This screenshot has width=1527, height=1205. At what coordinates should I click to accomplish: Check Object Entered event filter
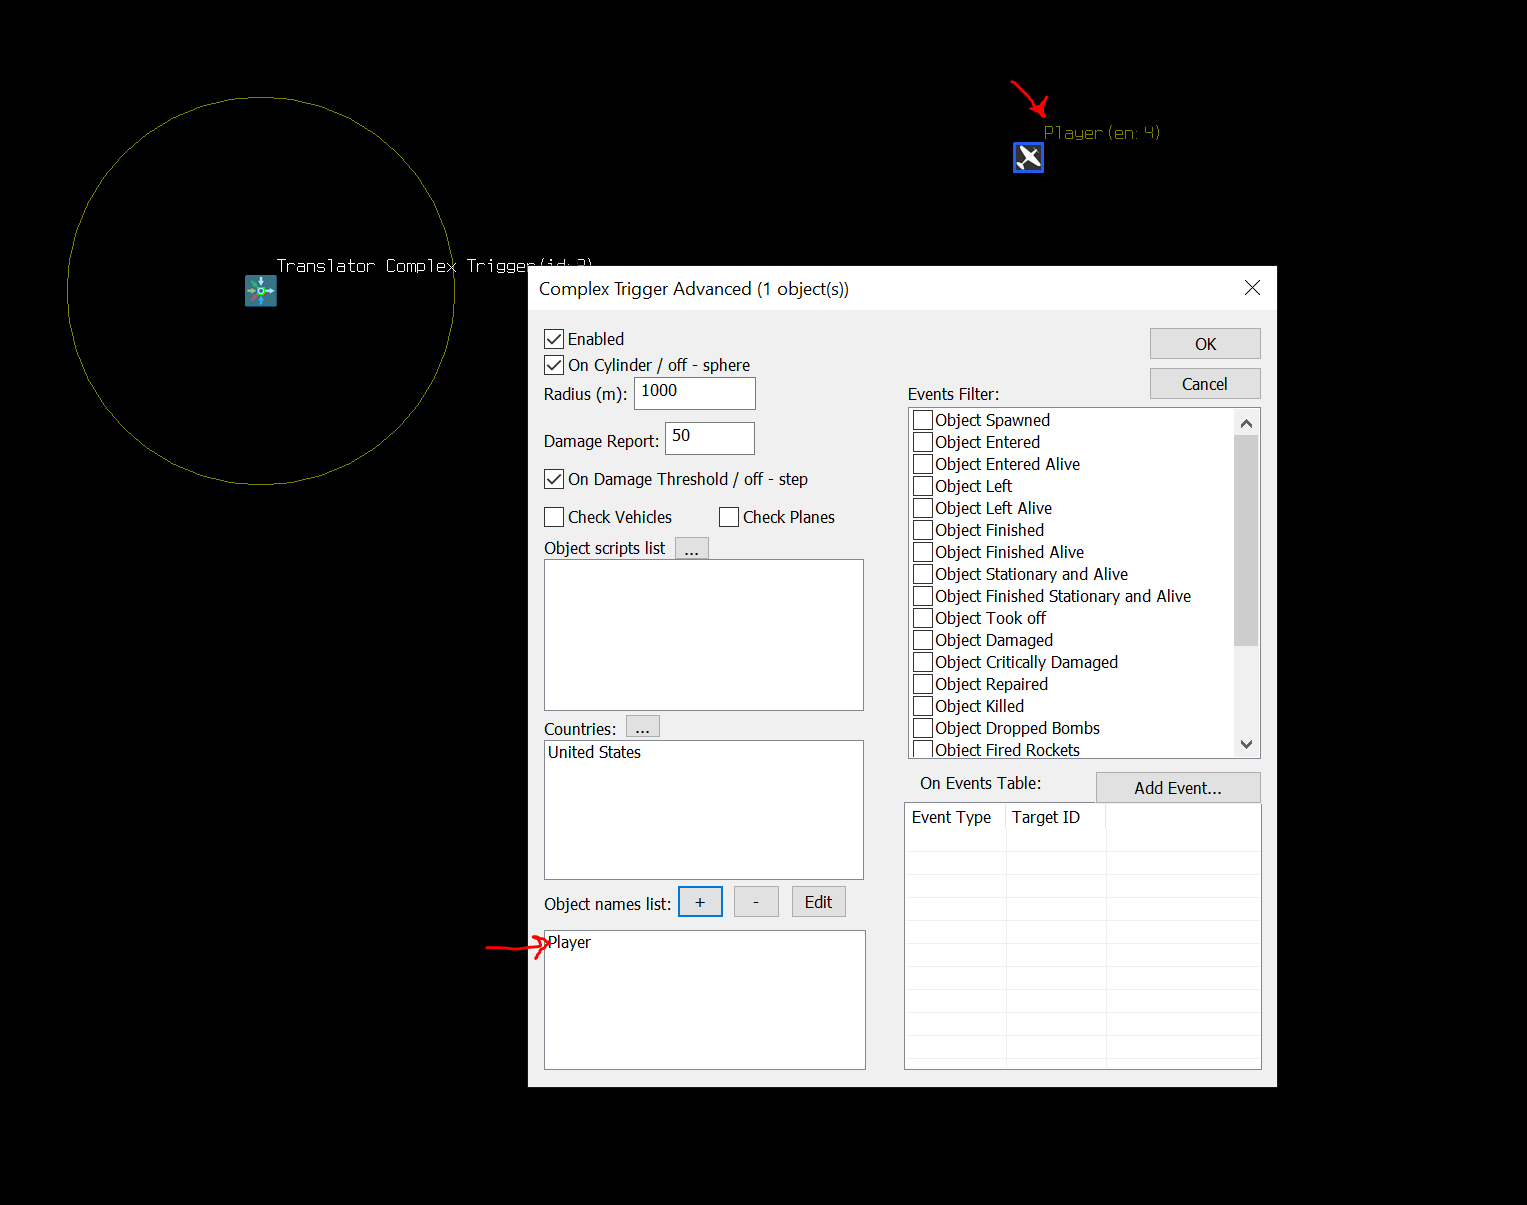pos(923,442)
